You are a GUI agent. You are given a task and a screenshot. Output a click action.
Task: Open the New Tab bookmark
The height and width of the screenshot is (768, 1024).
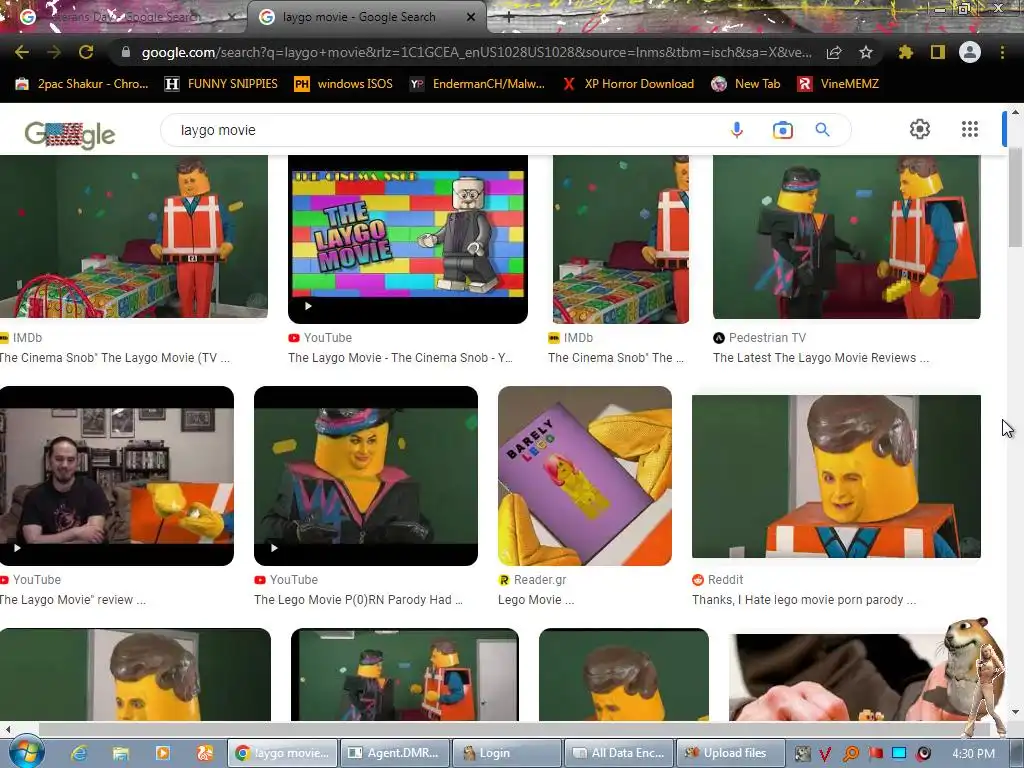coord(746,84)
